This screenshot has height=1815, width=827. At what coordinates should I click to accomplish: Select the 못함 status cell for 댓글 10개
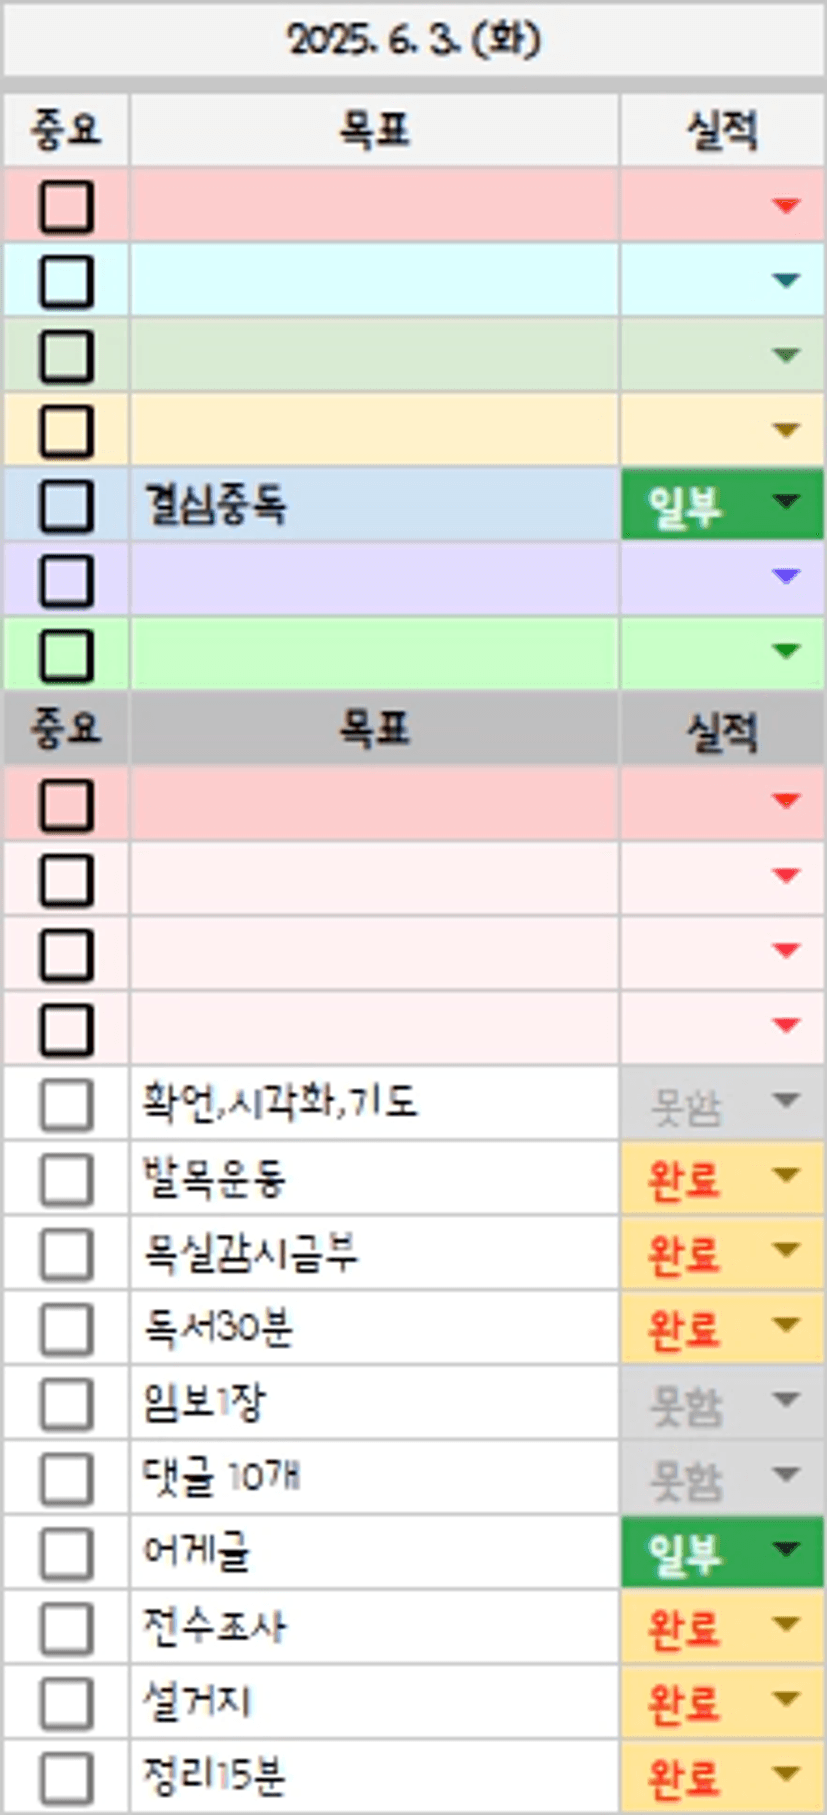click(686, 1478)
